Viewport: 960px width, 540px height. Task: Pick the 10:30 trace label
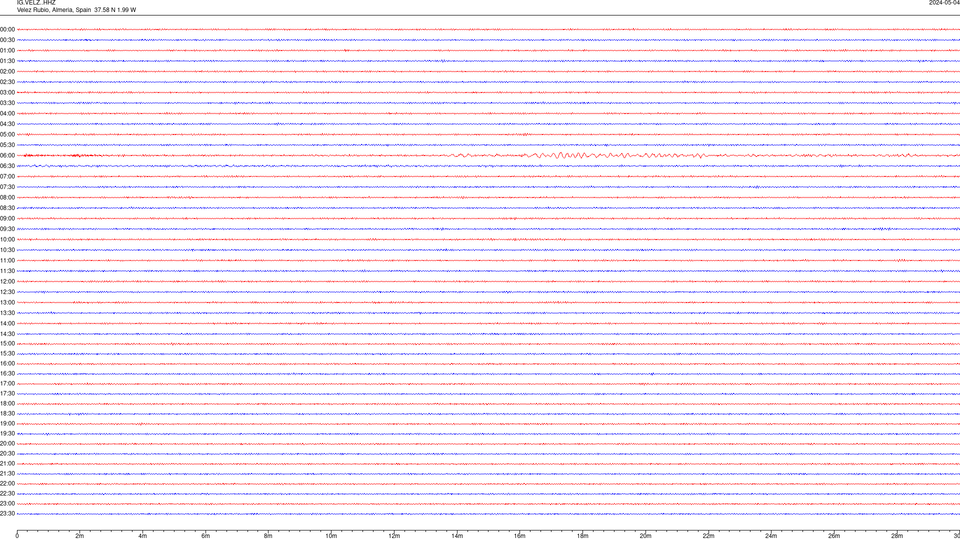7,250
